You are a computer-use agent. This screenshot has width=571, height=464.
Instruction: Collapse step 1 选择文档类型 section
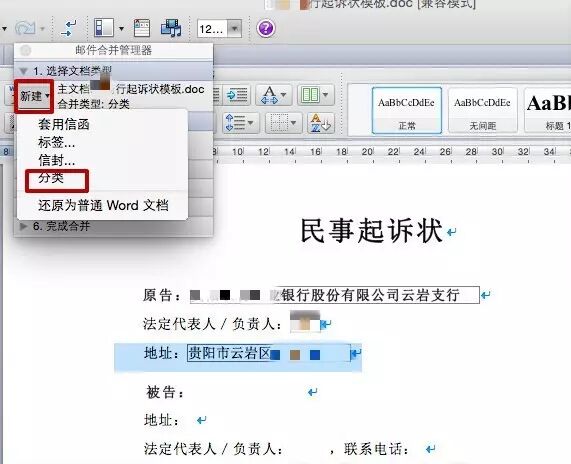click(24, 71)
